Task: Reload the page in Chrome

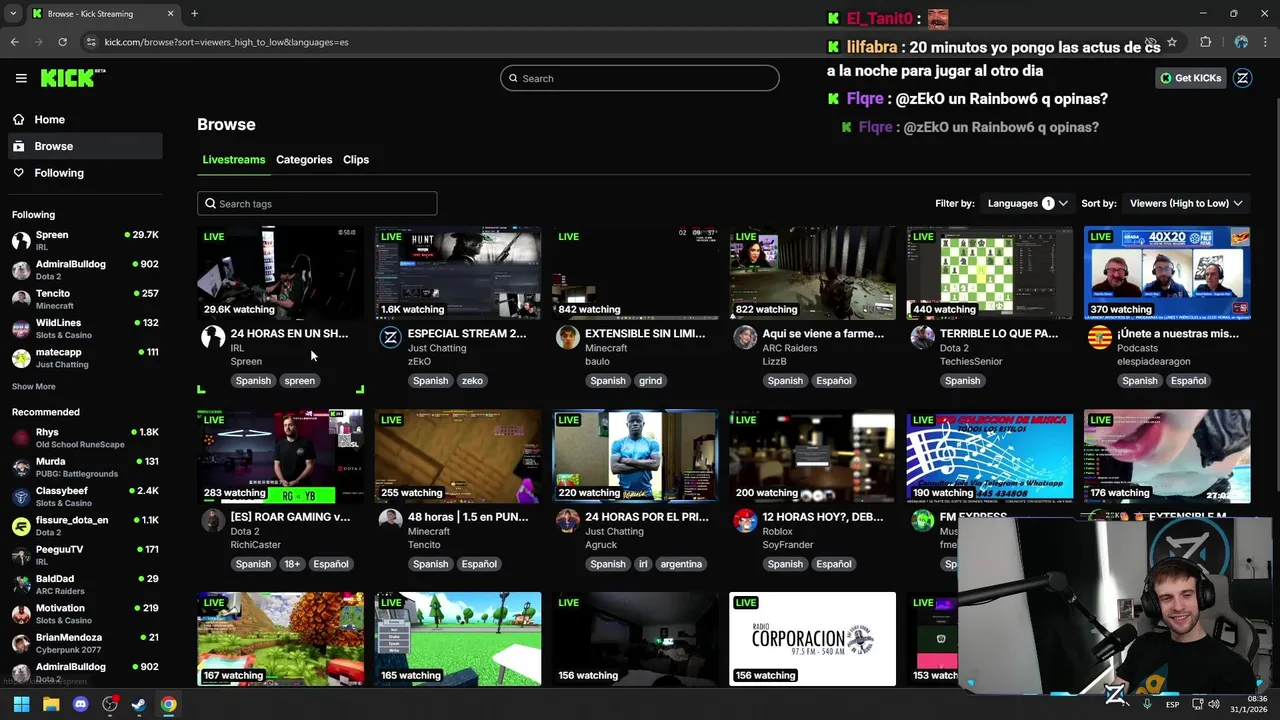Action: pos(62,42)
